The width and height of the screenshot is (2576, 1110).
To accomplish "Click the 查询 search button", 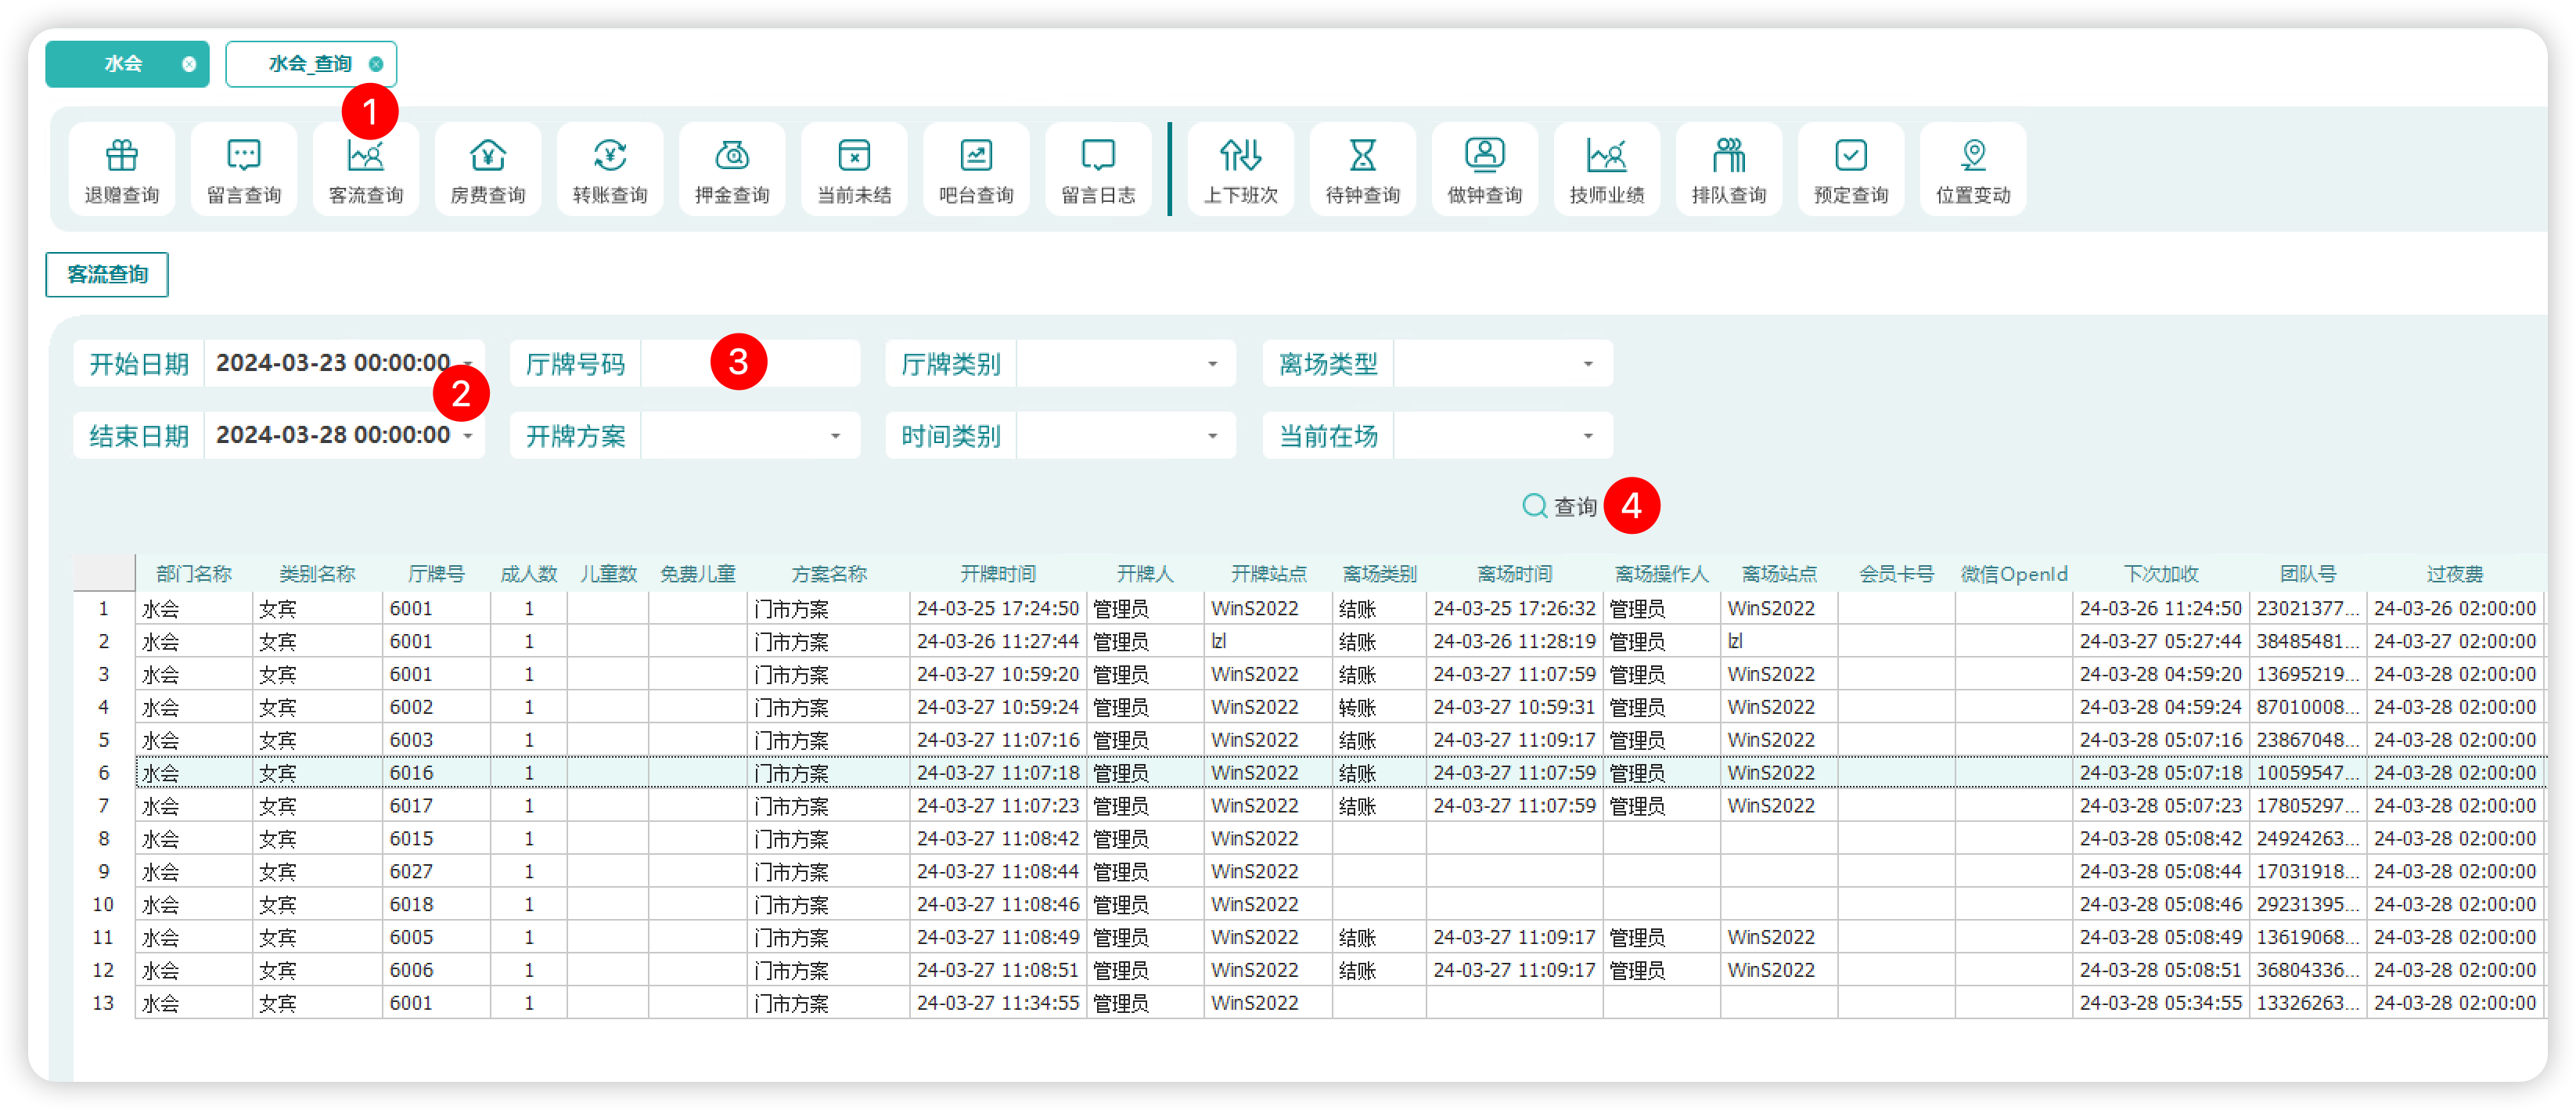I will tap(1559, 506).
